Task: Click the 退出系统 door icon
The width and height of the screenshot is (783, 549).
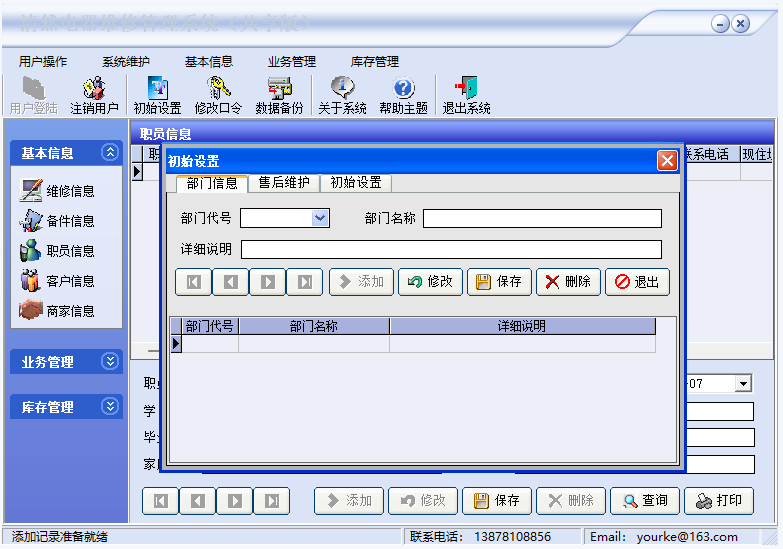Action: 466,95
